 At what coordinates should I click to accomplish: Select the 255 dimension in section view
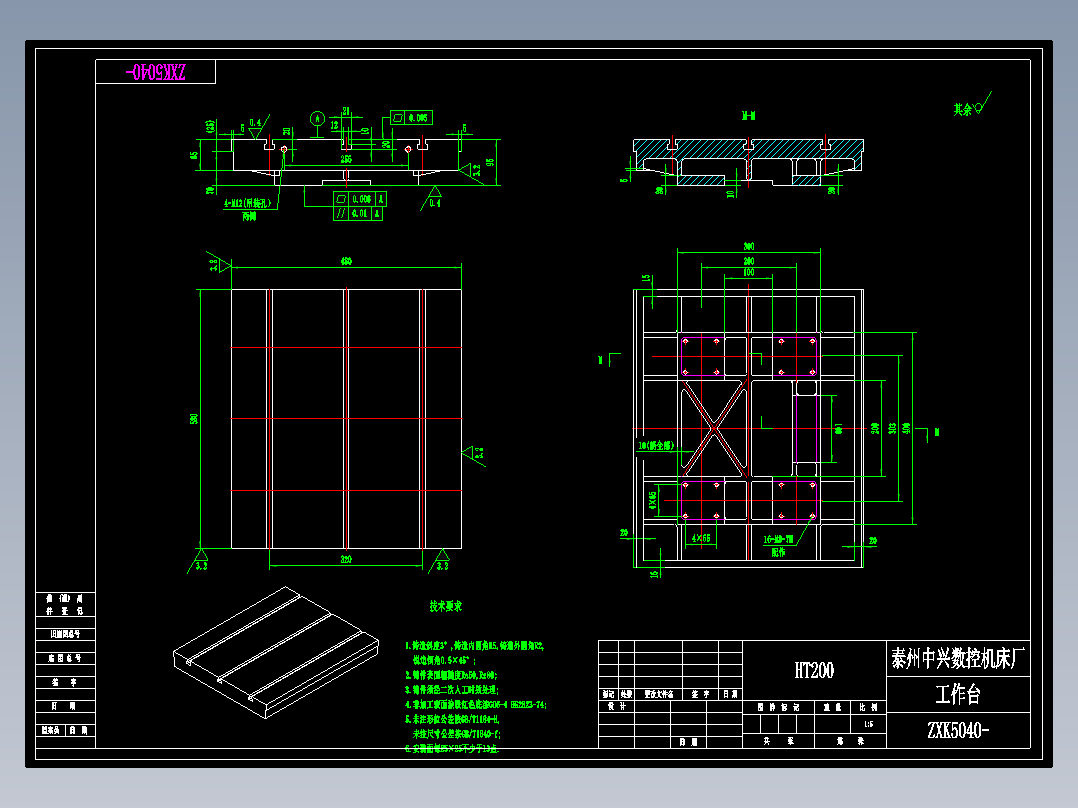pos(346,160)
